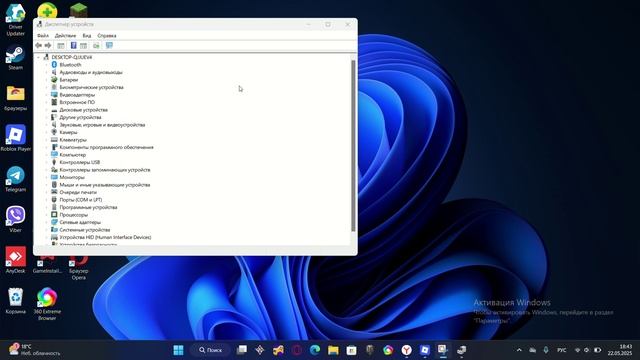Click the battery icon in system tray
Image resolution: width=640 pixels, height=360 pixels.
pos(598,350)
